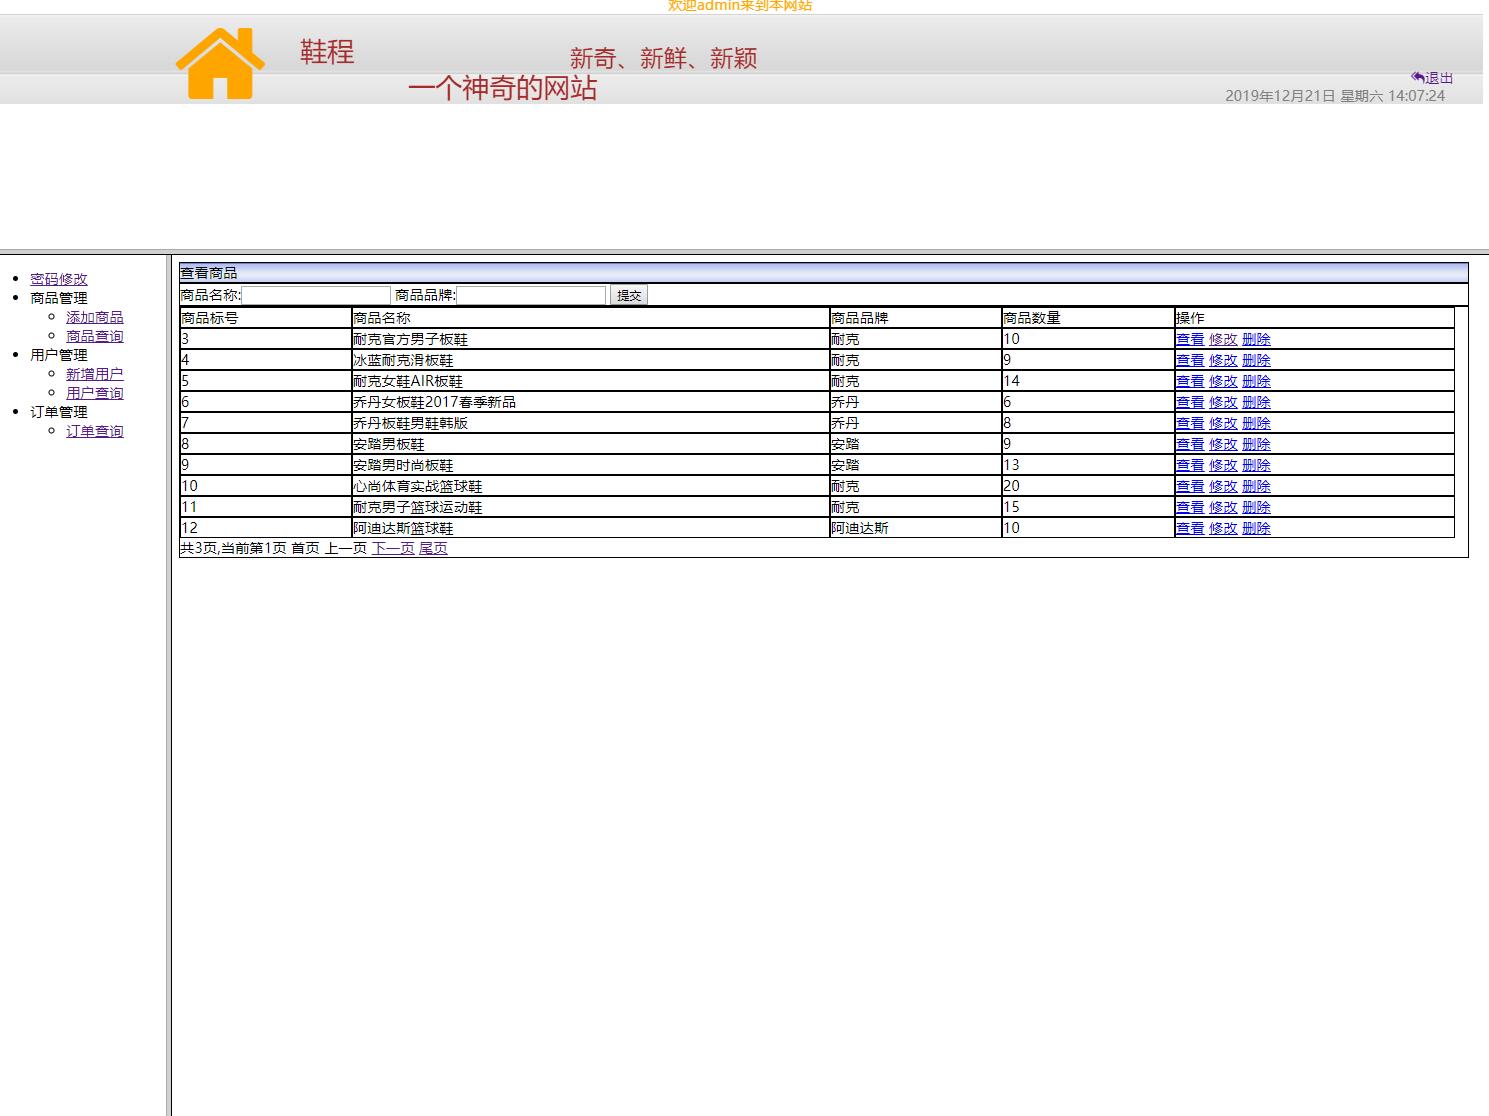Open 新增用户 under 用户管理

pos(95,373)
